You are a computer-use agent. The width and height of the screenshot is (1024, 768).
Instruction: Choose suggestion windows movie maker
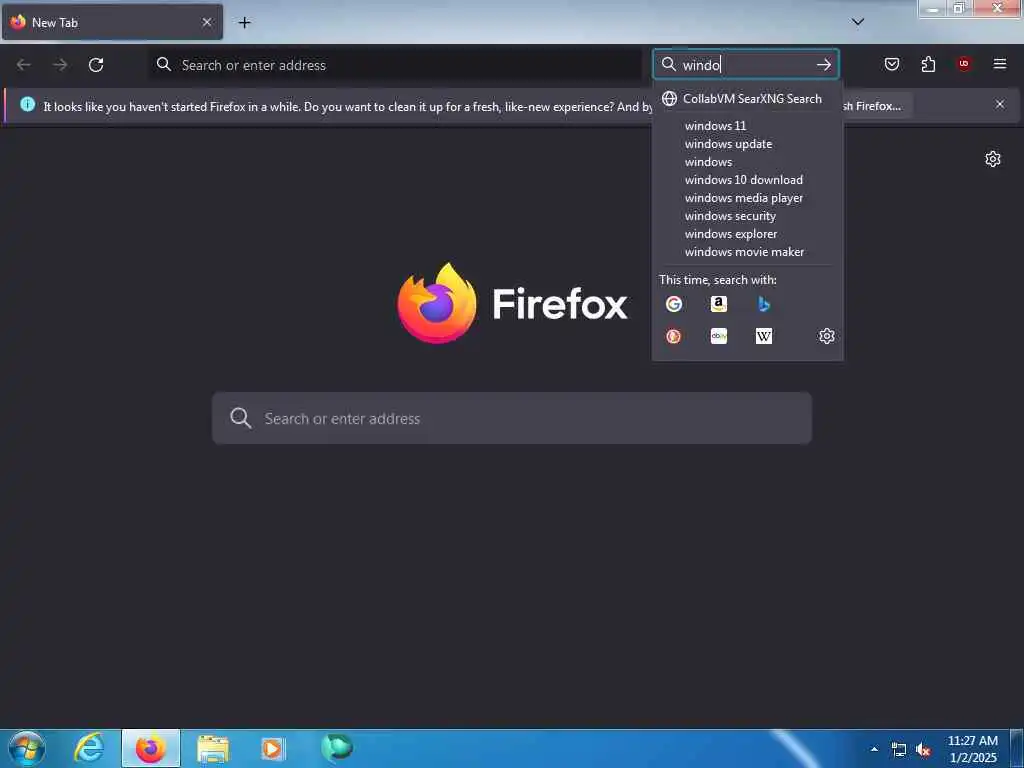(x=748, y=251)
